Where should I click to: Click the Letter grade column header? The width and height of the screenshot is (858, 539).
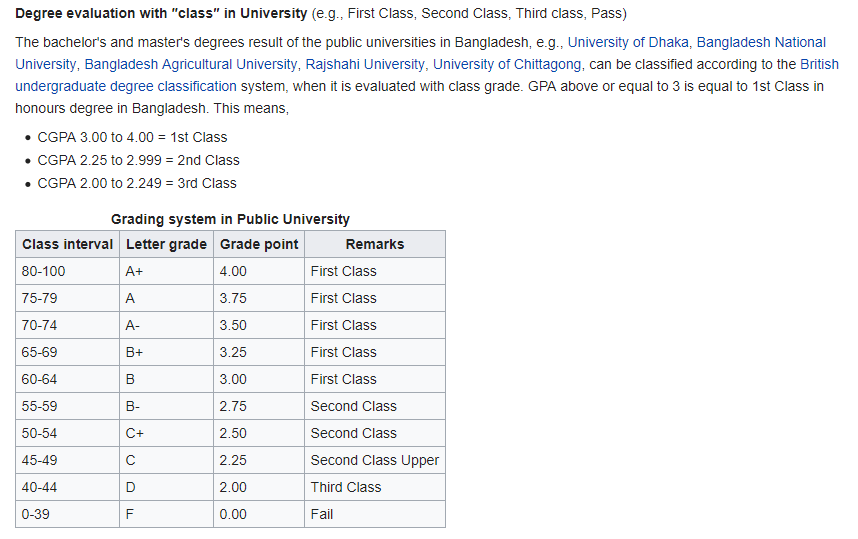coord(166,244)
